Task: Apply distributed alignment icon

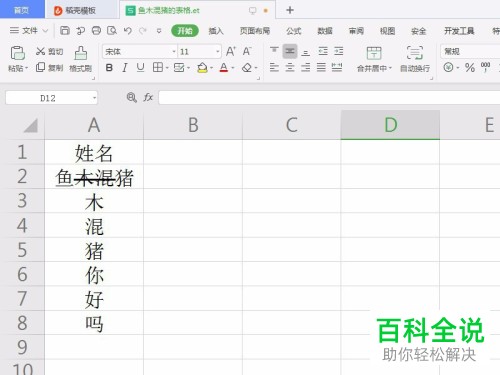Action: [337, 68]
